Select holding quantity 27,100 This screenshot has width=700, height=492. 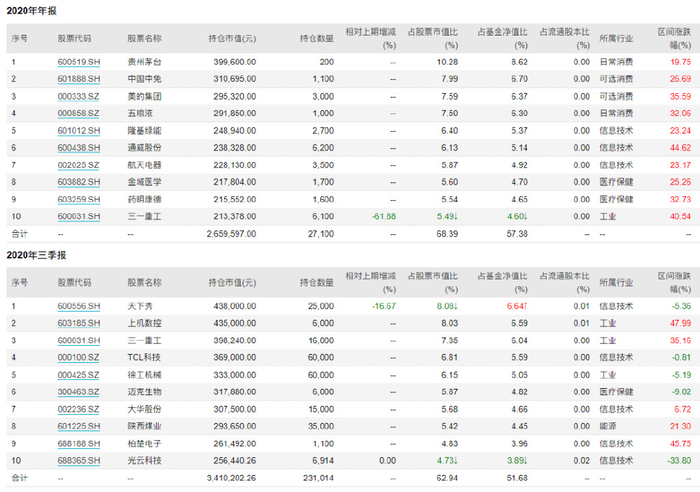coord(321,234)
